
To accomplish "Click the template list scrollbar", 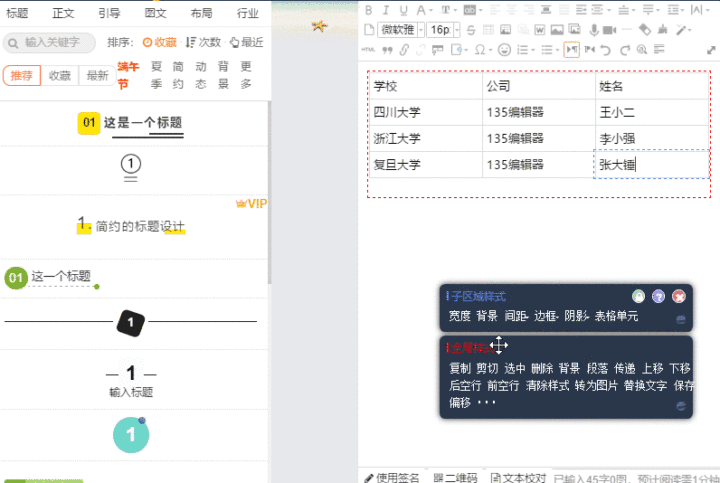I will point(270,193).
